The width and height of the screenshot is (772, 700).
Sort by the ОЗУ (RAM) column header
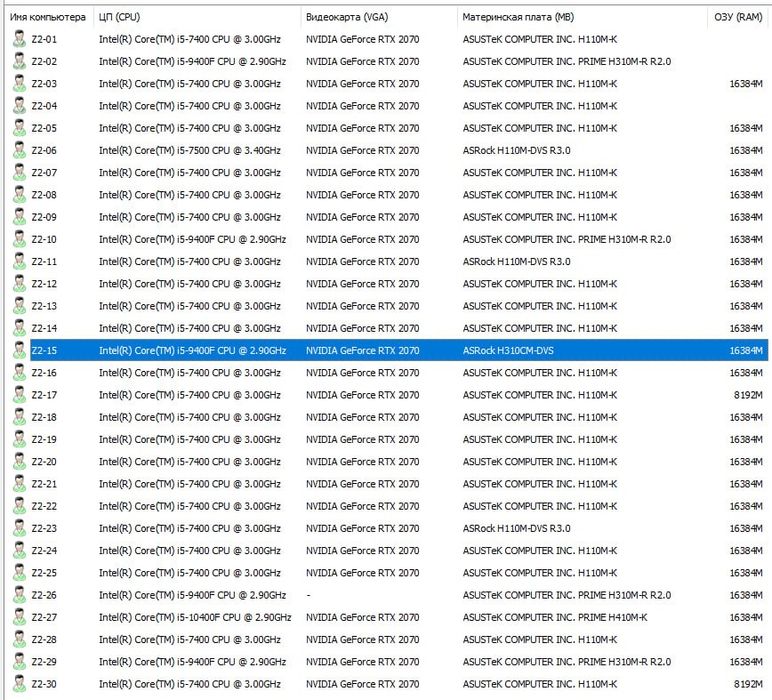[x=738, y=17]
